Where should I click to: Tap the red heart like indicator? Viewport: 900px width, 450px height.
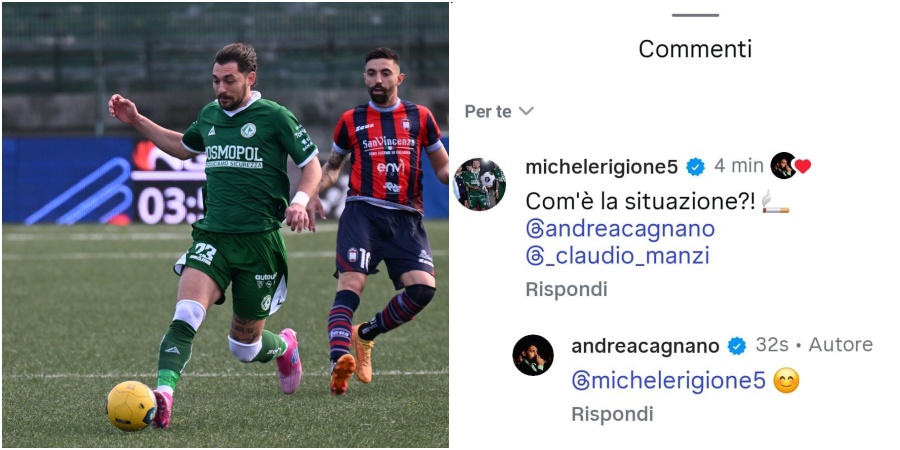[x=802, y=166]
